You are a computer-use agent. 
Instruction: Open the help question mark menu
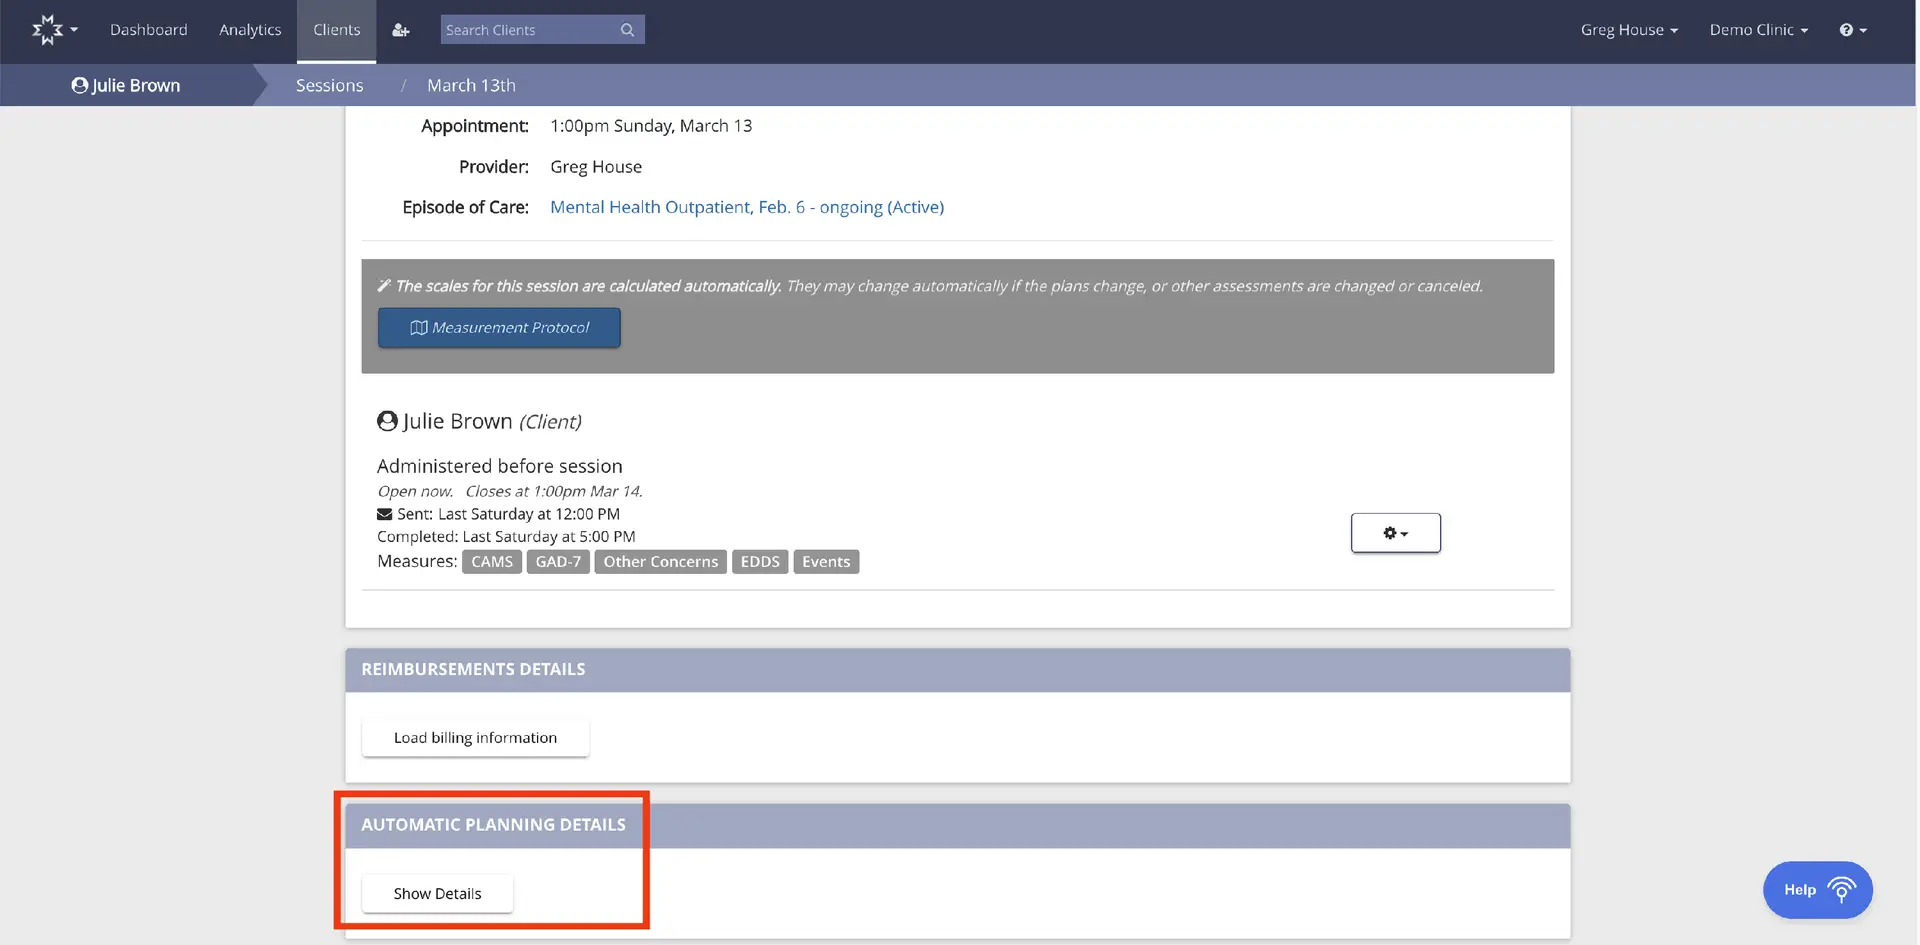1852,30
